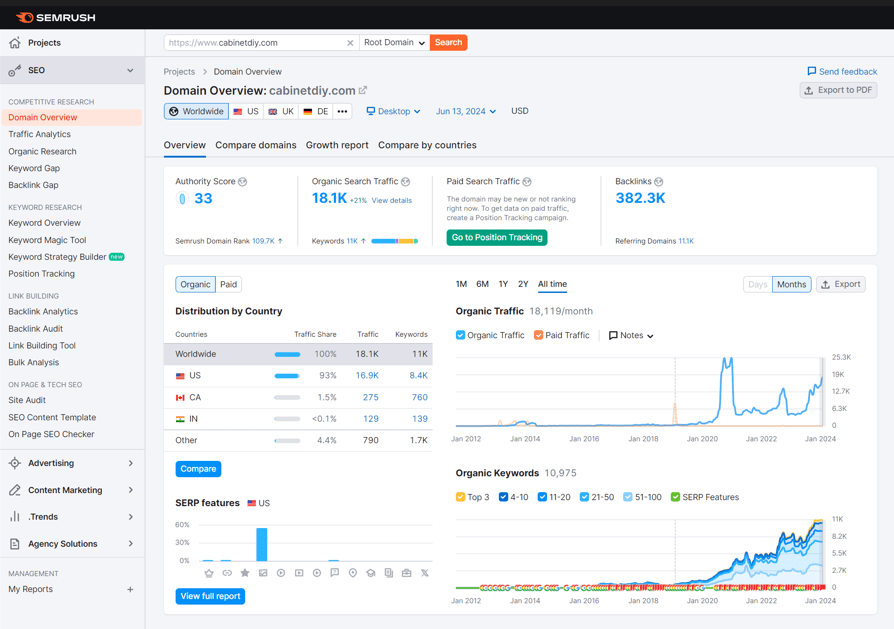Click the X (Twitter) SERP feature icon
The width and height of the screenshot is (894, 629).
point(425,573)
